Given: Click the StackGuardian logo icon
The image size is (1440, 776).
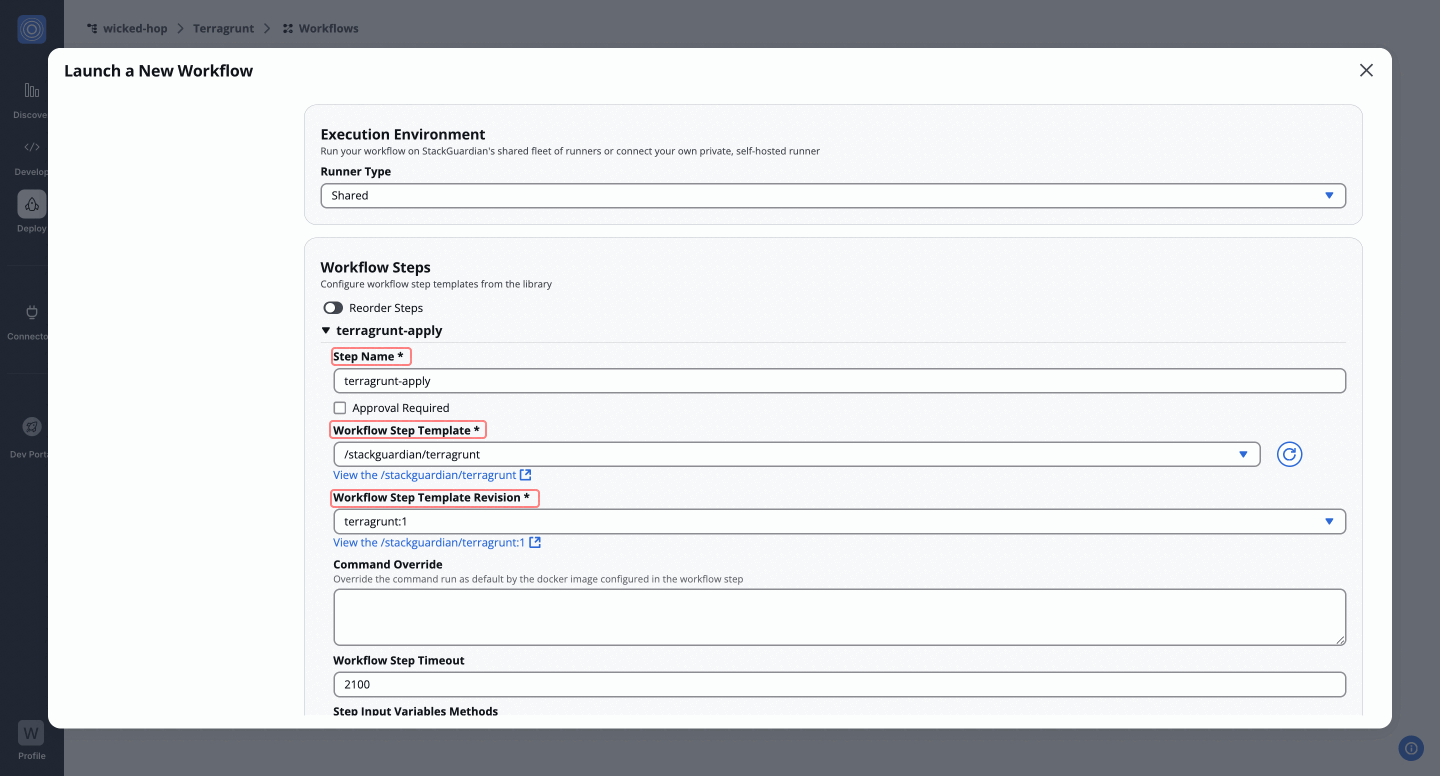Looking at the screenshot, I should (32, 30).
